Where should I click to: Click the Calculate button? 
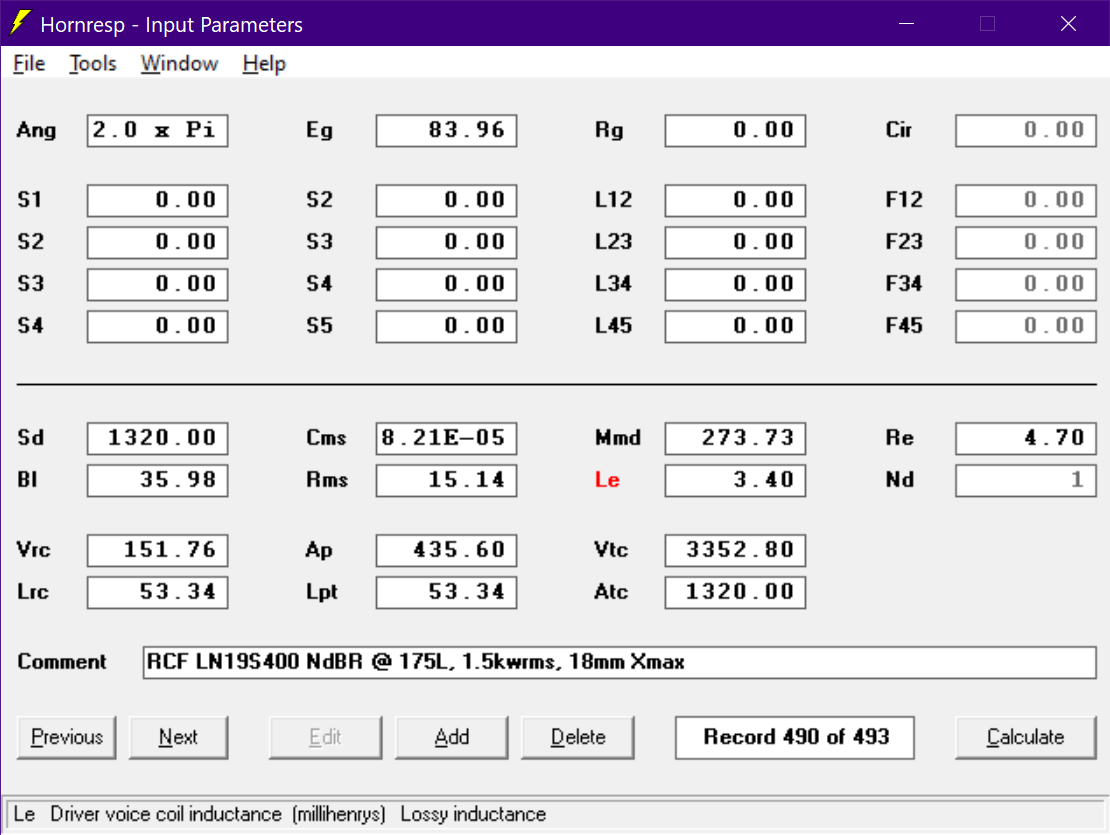click(1026, 737)
